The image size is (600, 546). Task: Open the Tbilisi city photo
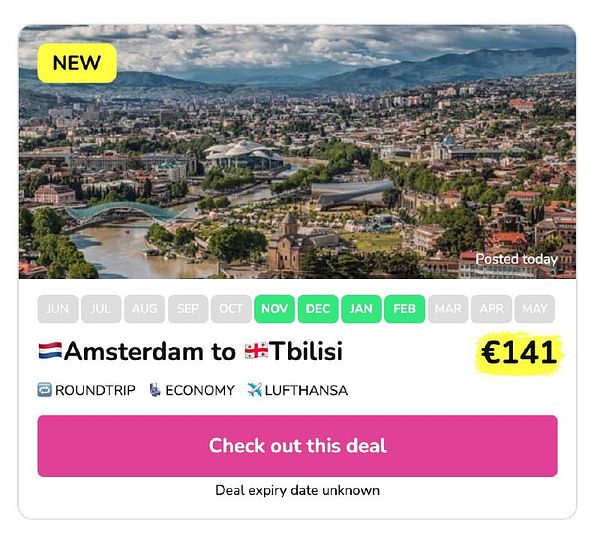(297, 152)
